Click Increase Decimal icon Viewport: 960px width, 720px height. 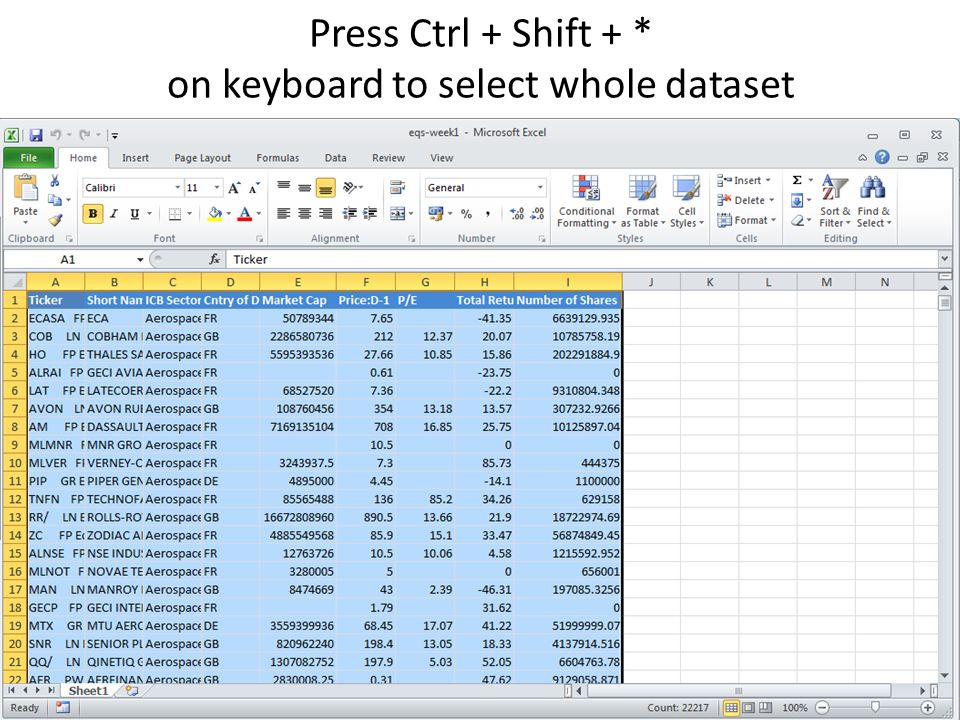517,214
